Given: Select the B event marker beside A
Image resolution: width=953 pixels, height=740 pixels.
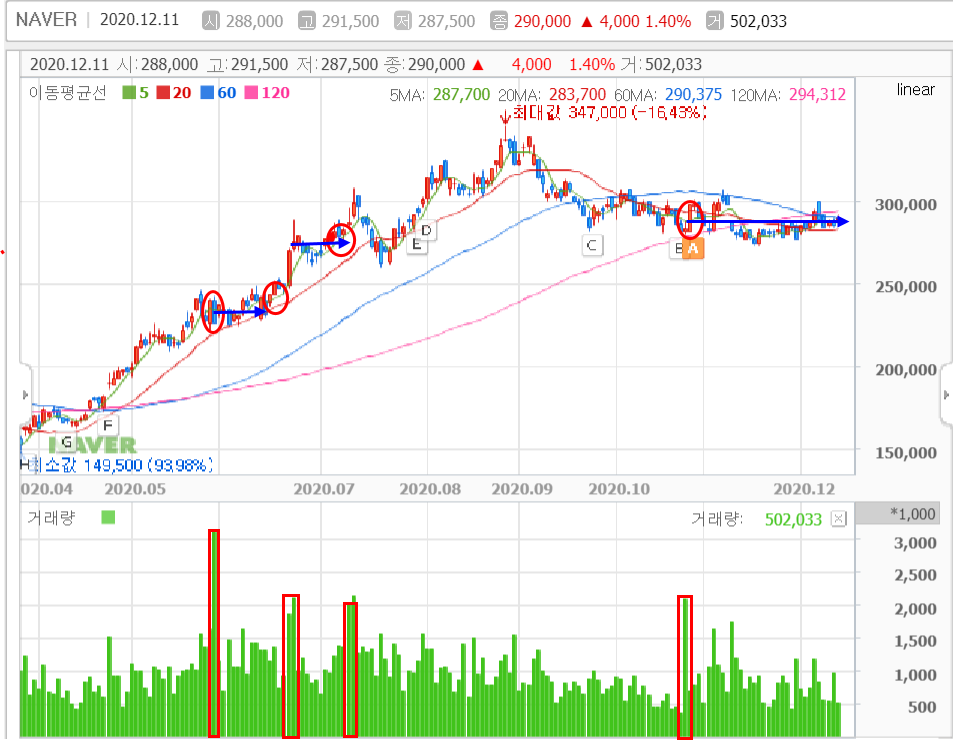Looking at the screenshot, I should 677,248.
